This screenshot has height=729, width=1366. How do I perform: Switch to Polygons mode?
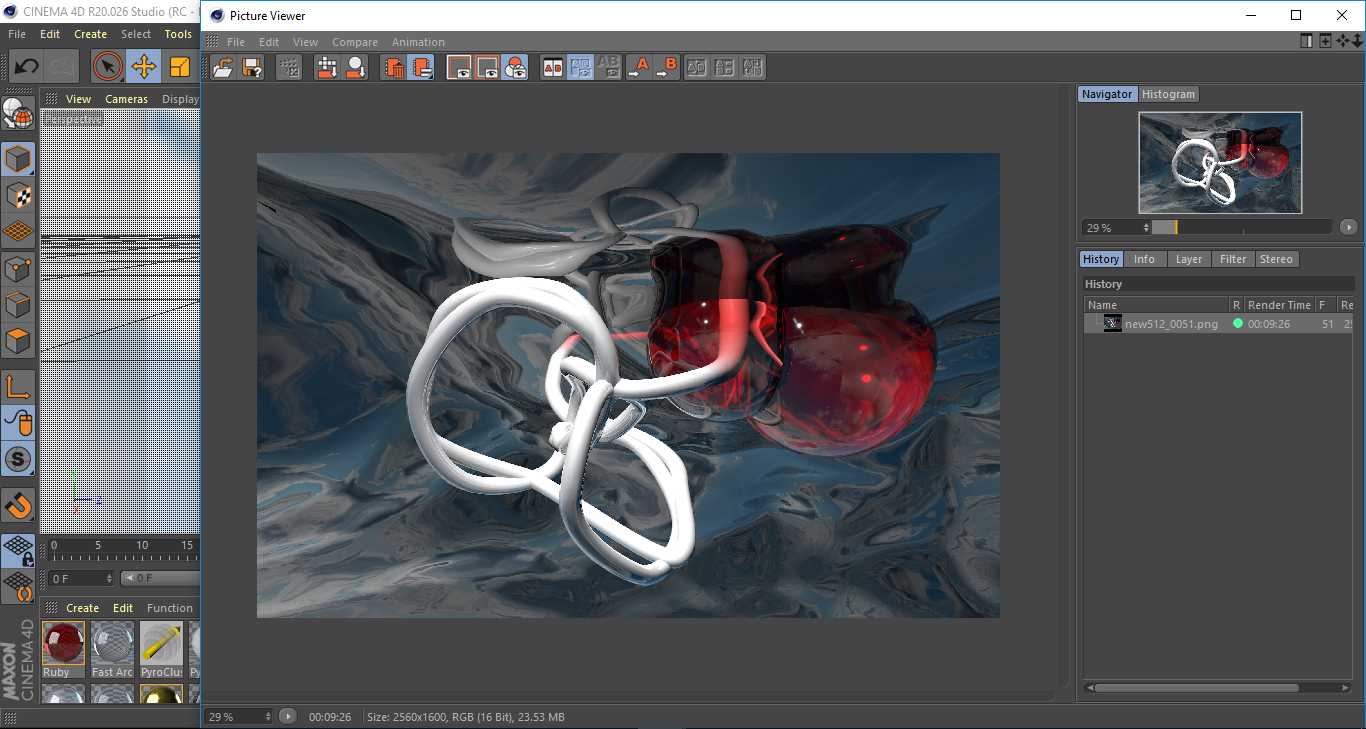(x=18, y=341)
